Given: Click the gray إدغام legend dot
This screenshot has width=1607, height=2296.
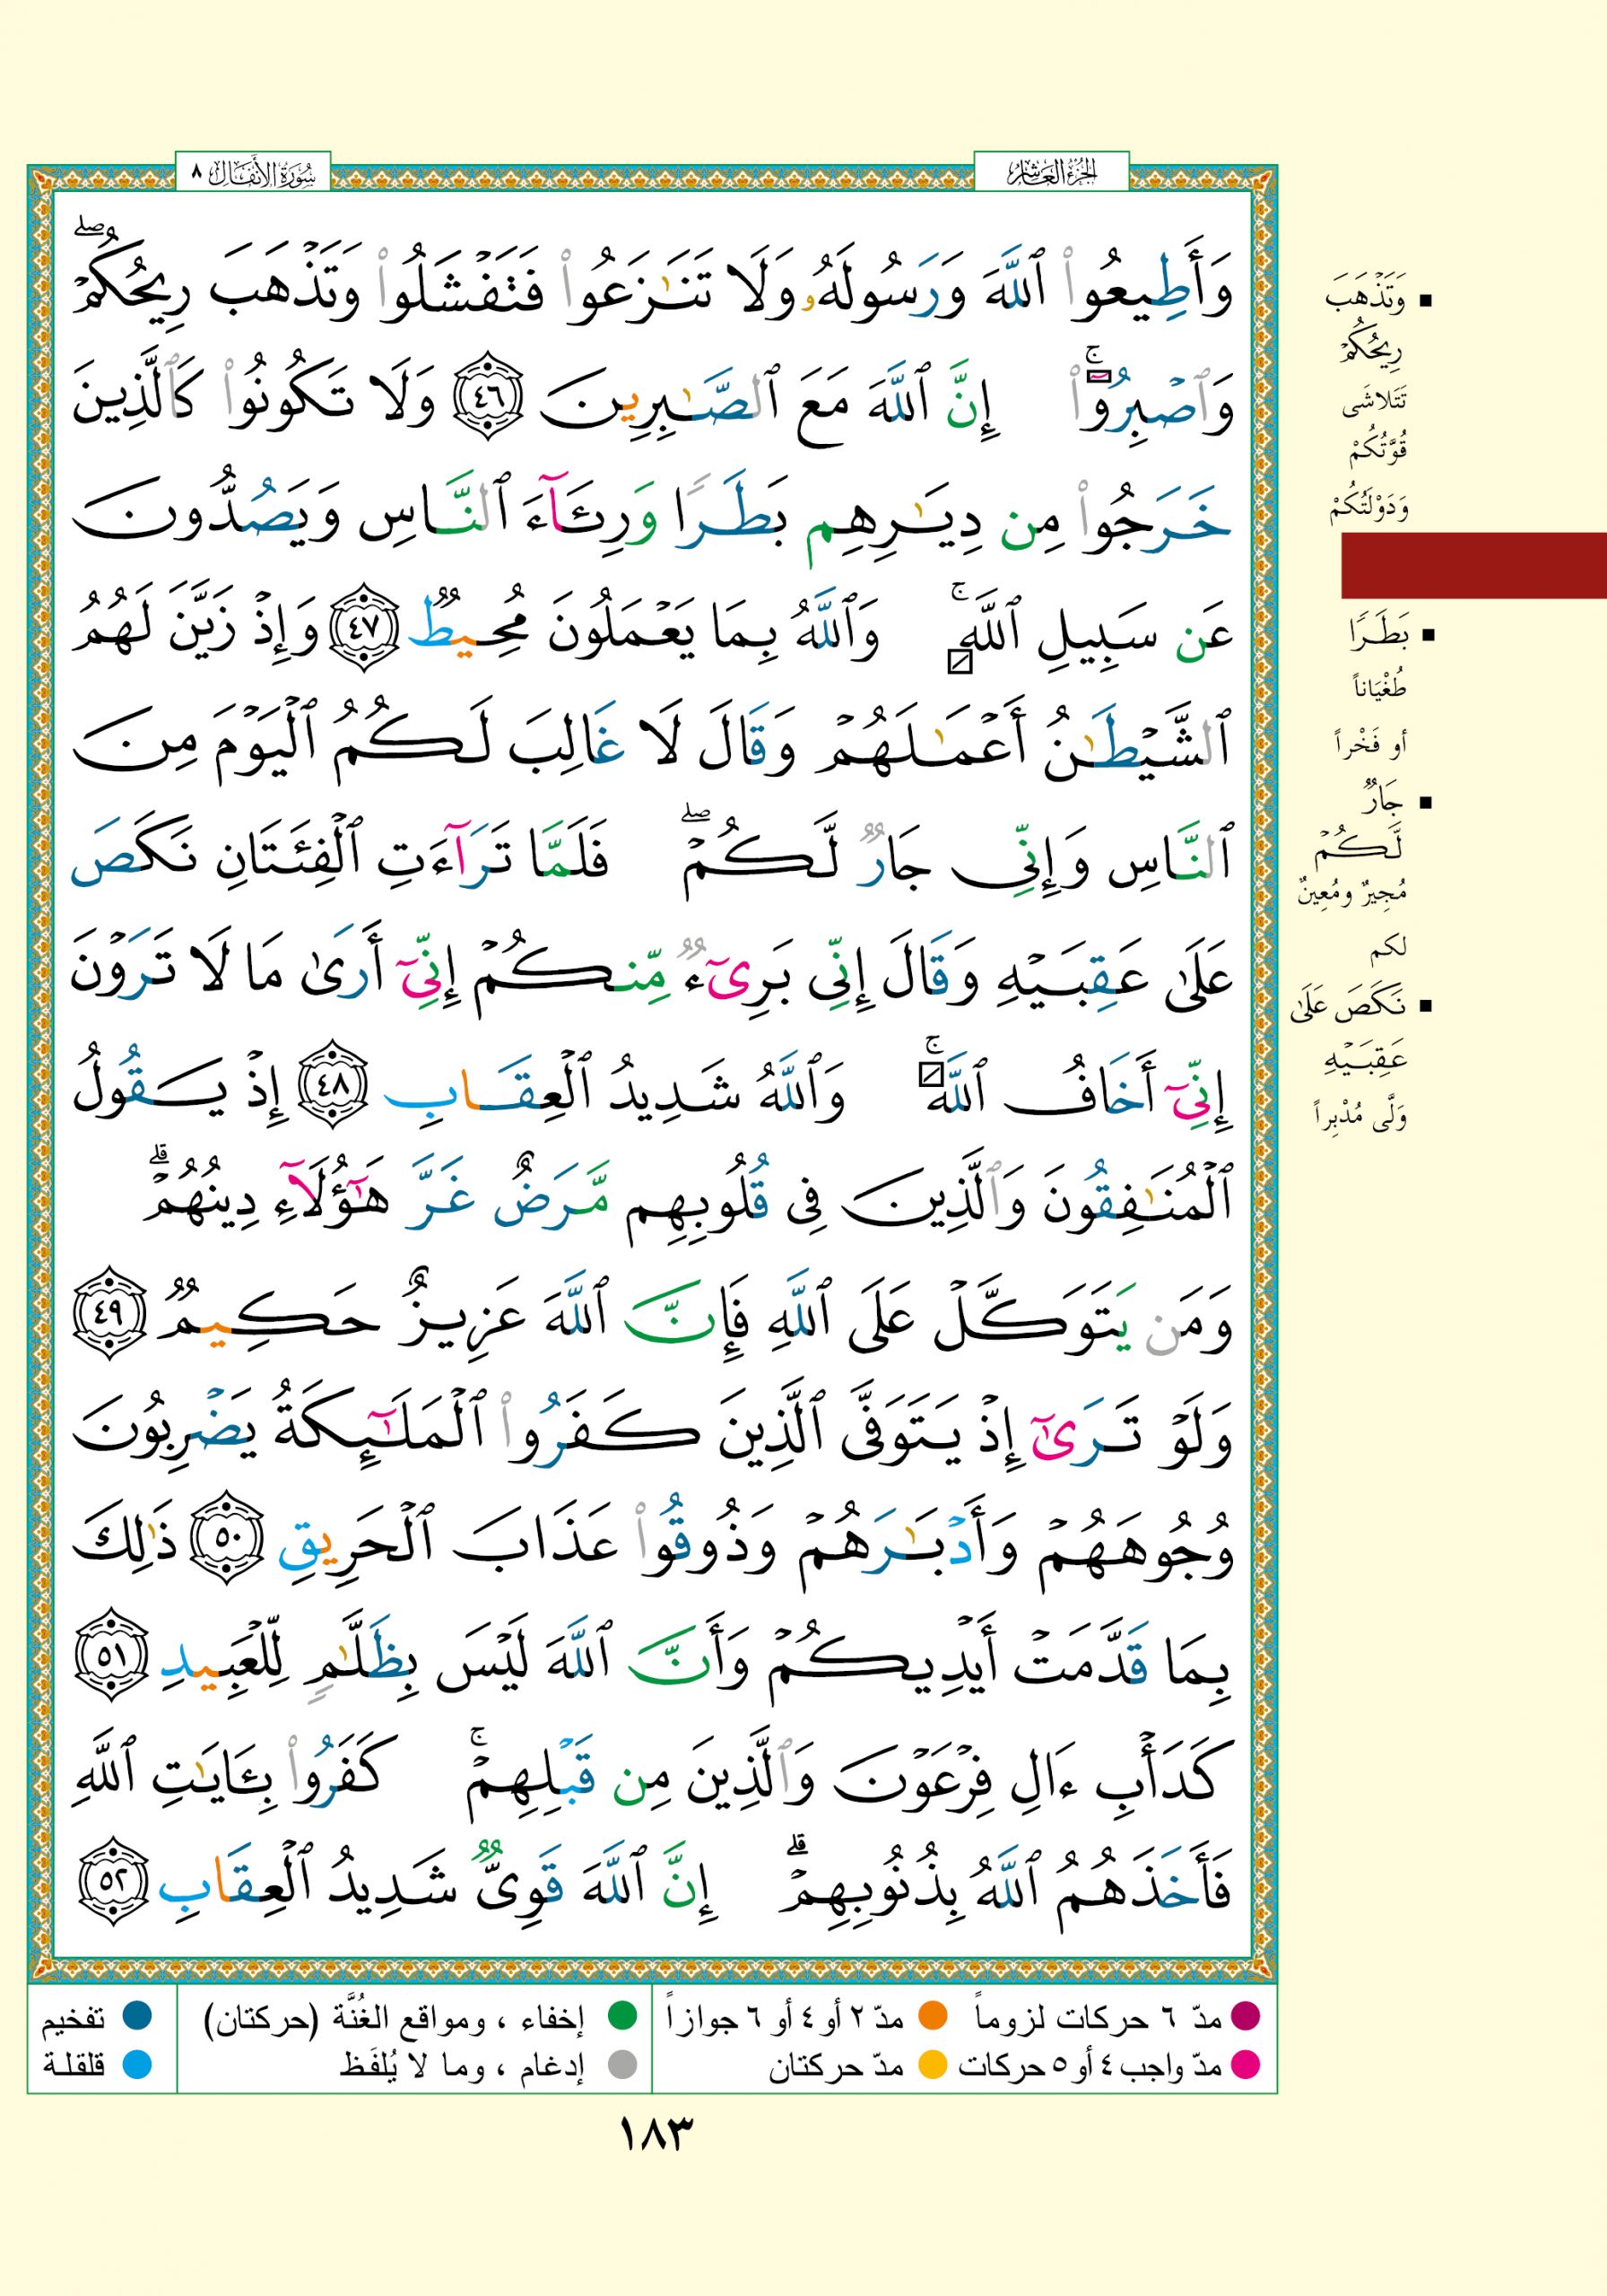Looking at the screenshot, I should point(623,2064).
